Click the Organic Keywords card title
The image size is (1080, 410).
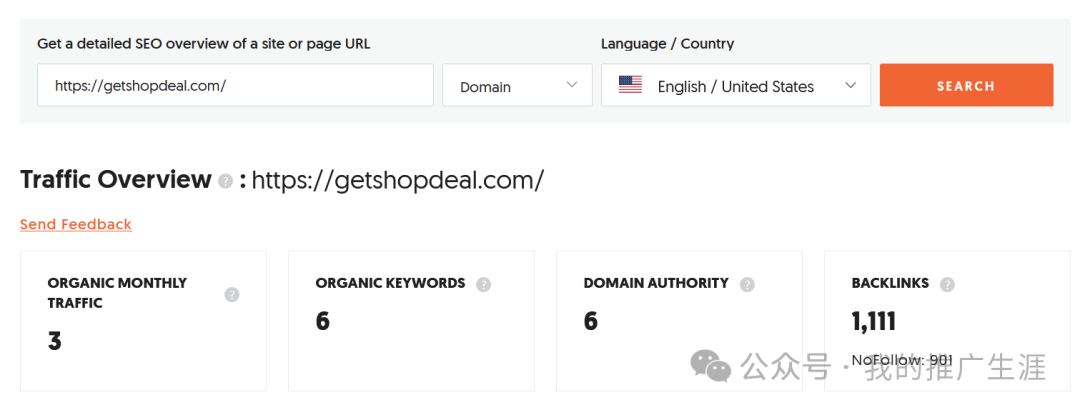coord(391,283)
